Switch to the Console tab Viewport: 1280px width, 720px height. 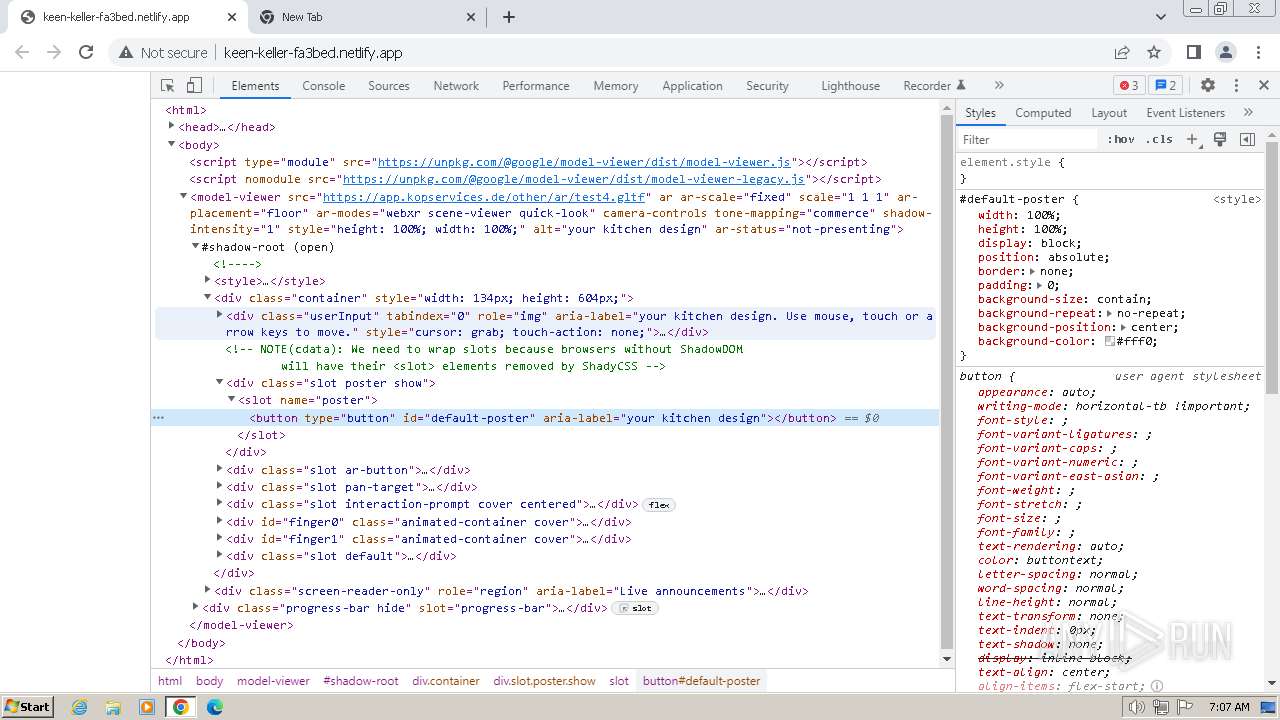point(324,86)
